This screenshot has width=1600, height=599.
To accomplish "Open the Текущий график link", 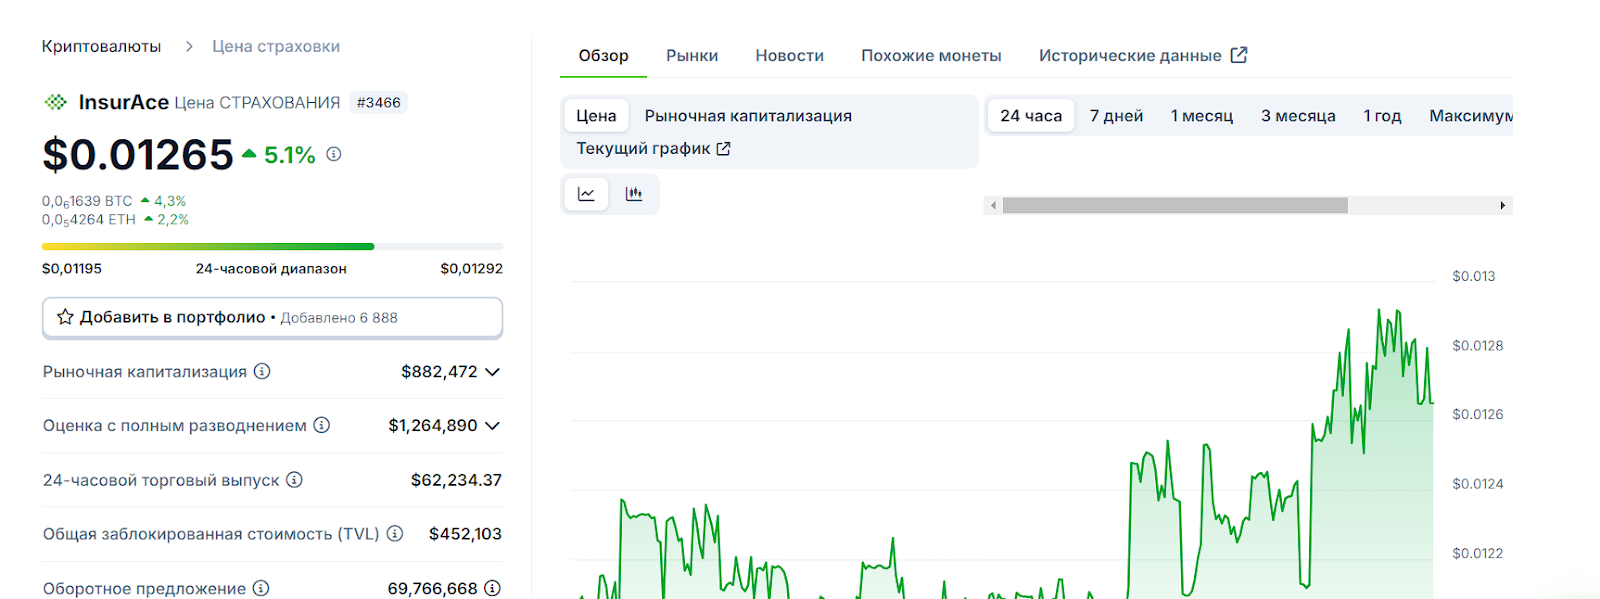I will (653, 148).
